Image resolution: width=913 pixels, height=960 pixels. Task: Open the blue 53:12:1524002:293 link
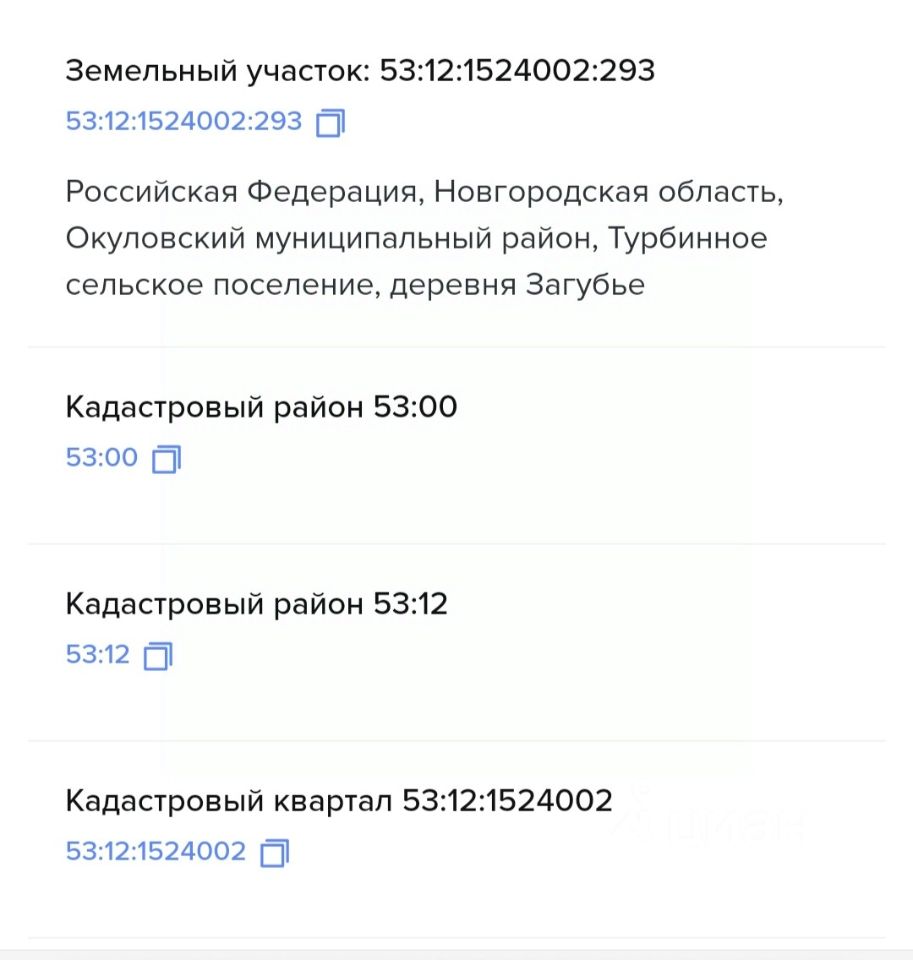coord(183,122)
